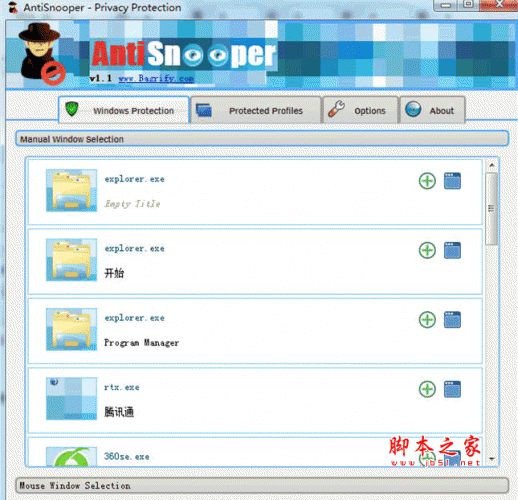Viewport: 518px width, 500px height.
Task: Click the scroll up arrow of the window list
Action: coord(492,165)
